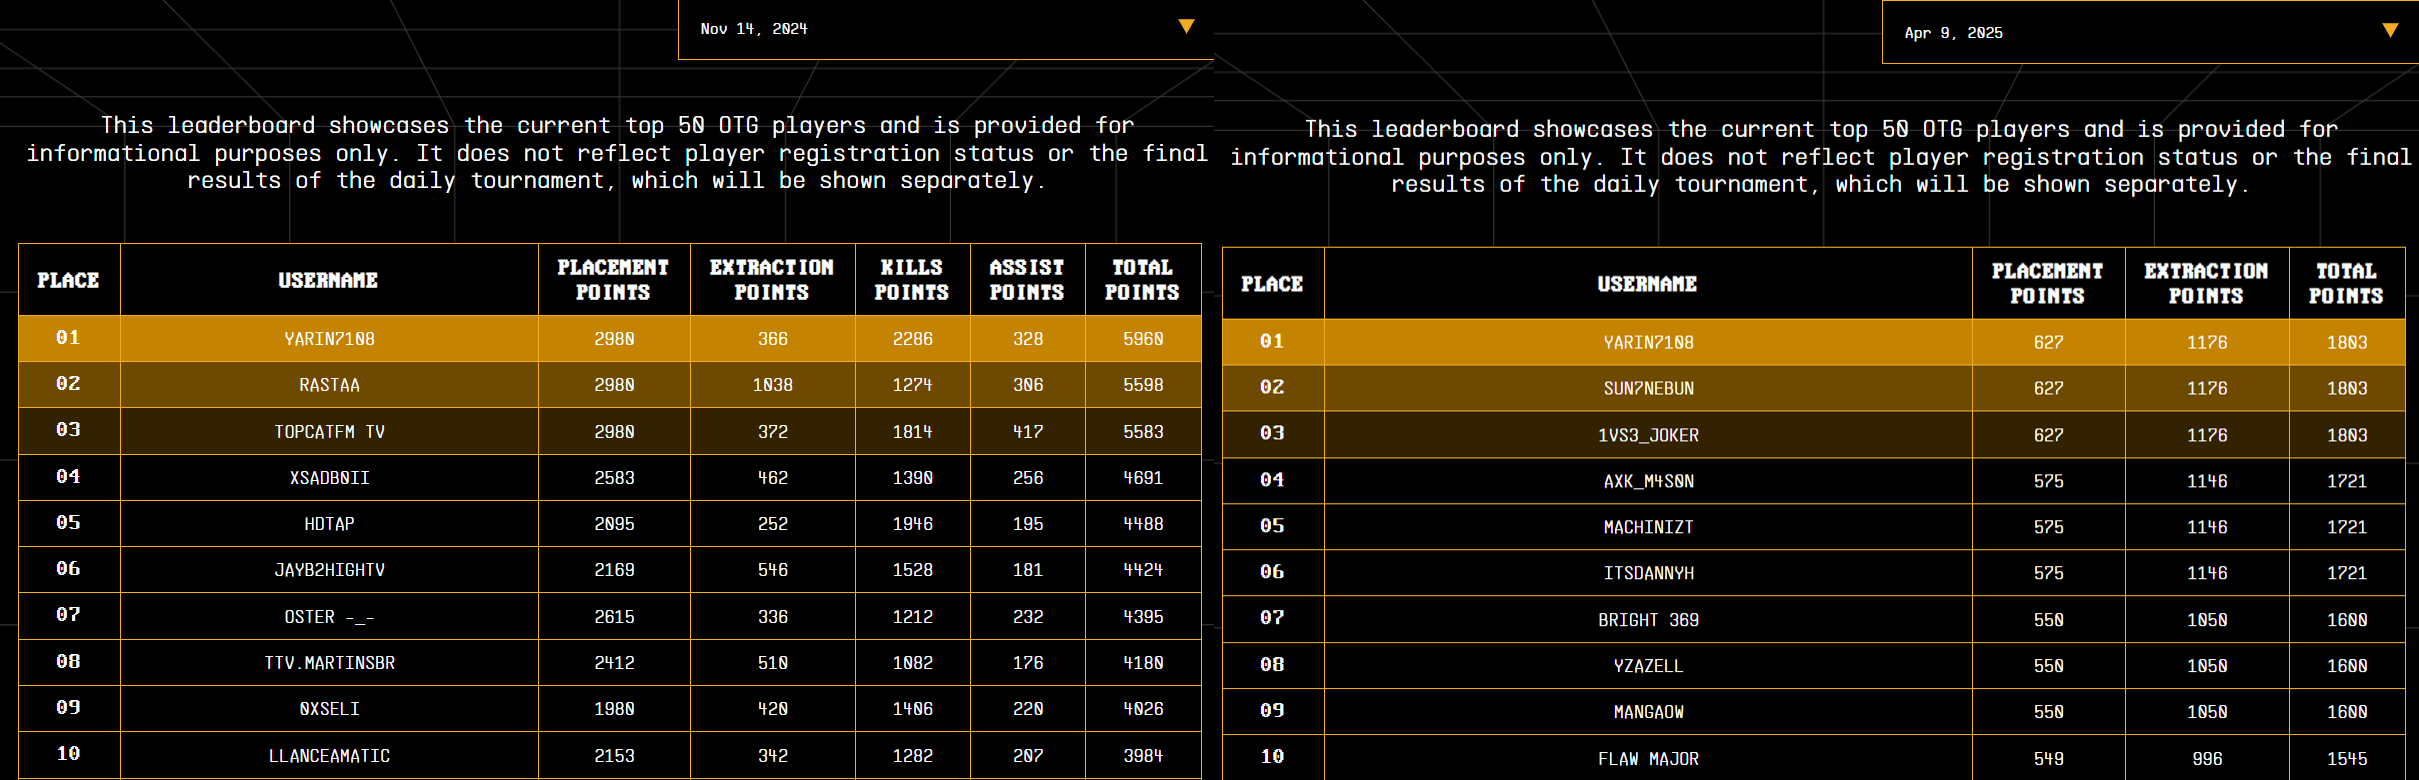Open the Nov 14, 2024 date dropdown
The width and height of the screenshot is (2419, 780).
pyautogui.click(x=945, y=29)
